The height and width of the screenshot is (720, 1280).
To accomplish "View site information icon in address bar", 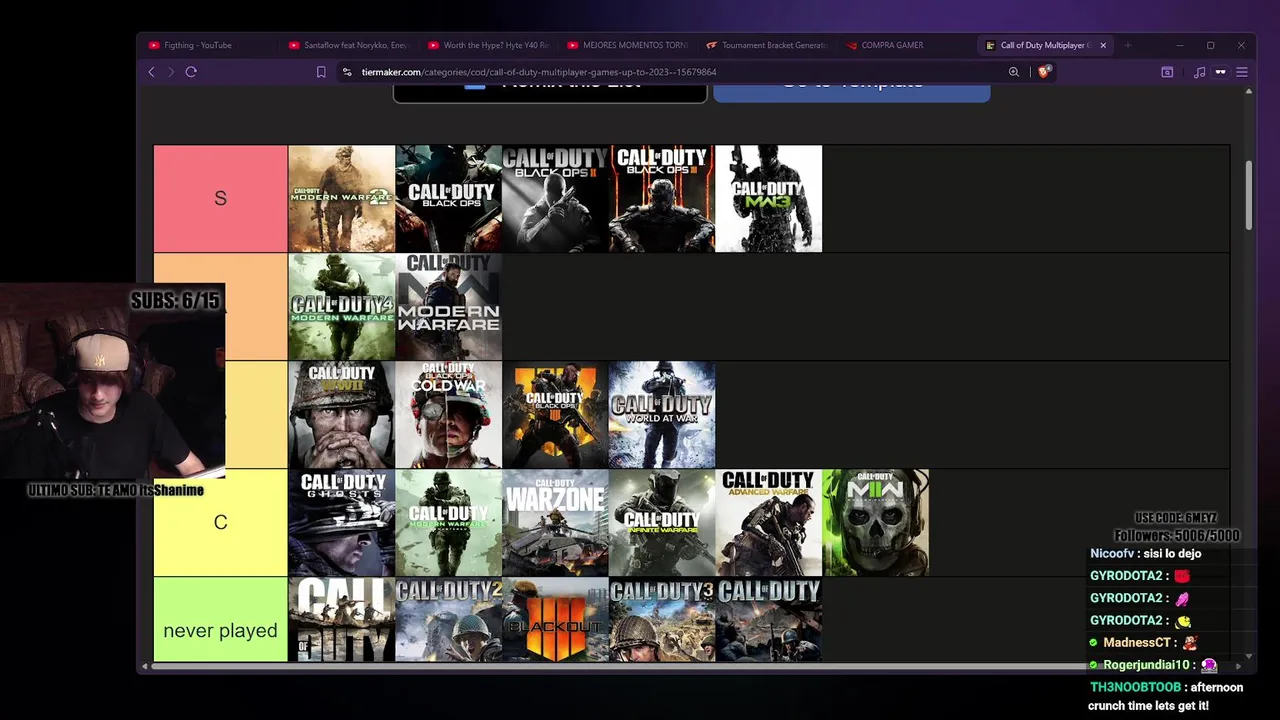I will pyautogui.click(x=347, y=72).
